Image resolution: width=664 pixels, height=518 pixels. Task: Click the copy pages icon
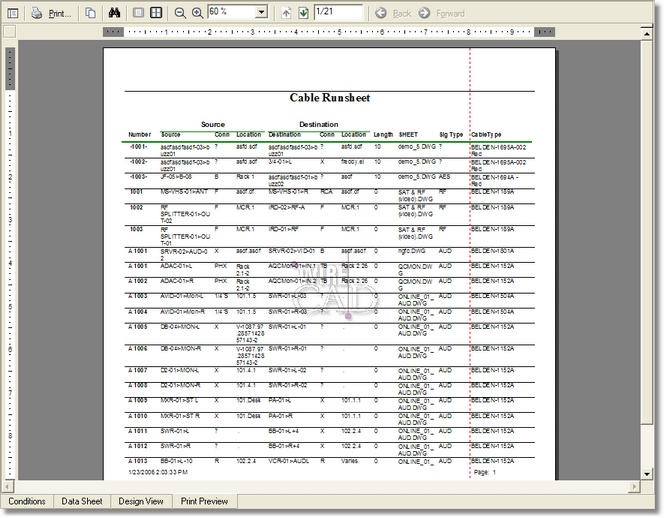[x=90, y=13]
